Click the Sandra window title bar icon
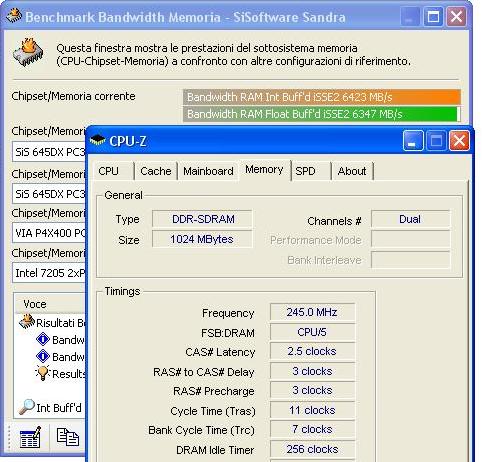This screenshot has height=462, width=483. 14,16
